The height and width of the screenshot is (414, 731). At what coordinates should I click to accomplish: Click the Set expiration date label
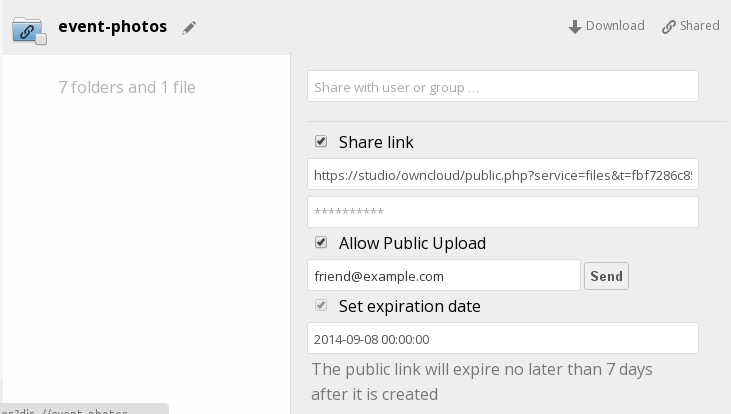point(409,306)
